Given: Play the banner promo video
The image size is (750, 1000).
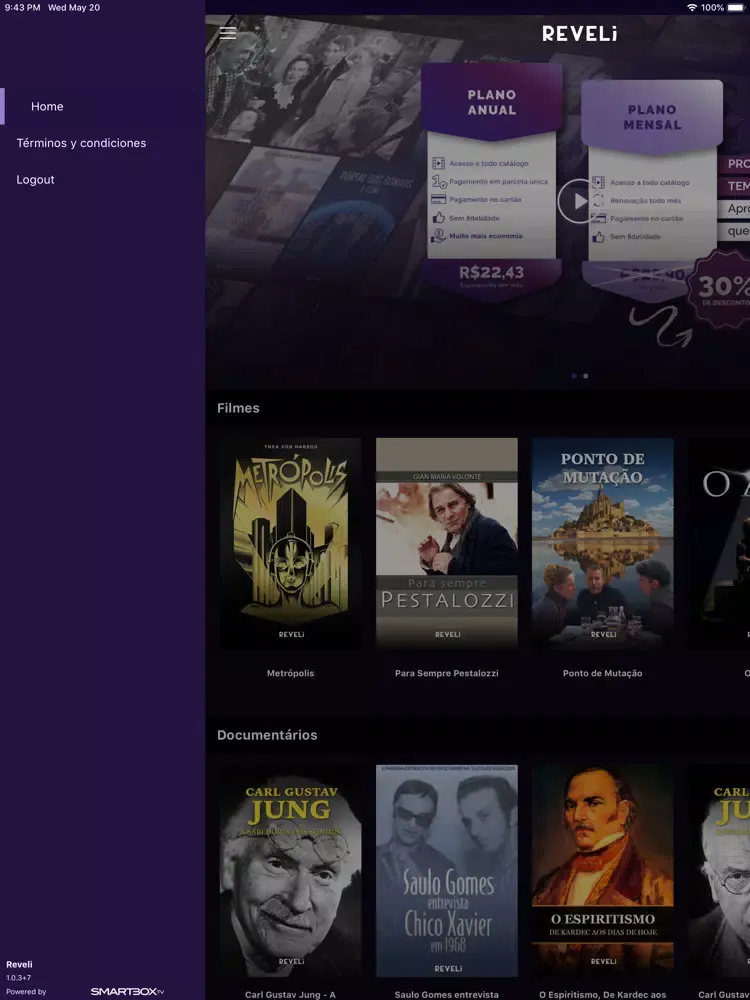Looking at the screenshot, I should point(578,201).
